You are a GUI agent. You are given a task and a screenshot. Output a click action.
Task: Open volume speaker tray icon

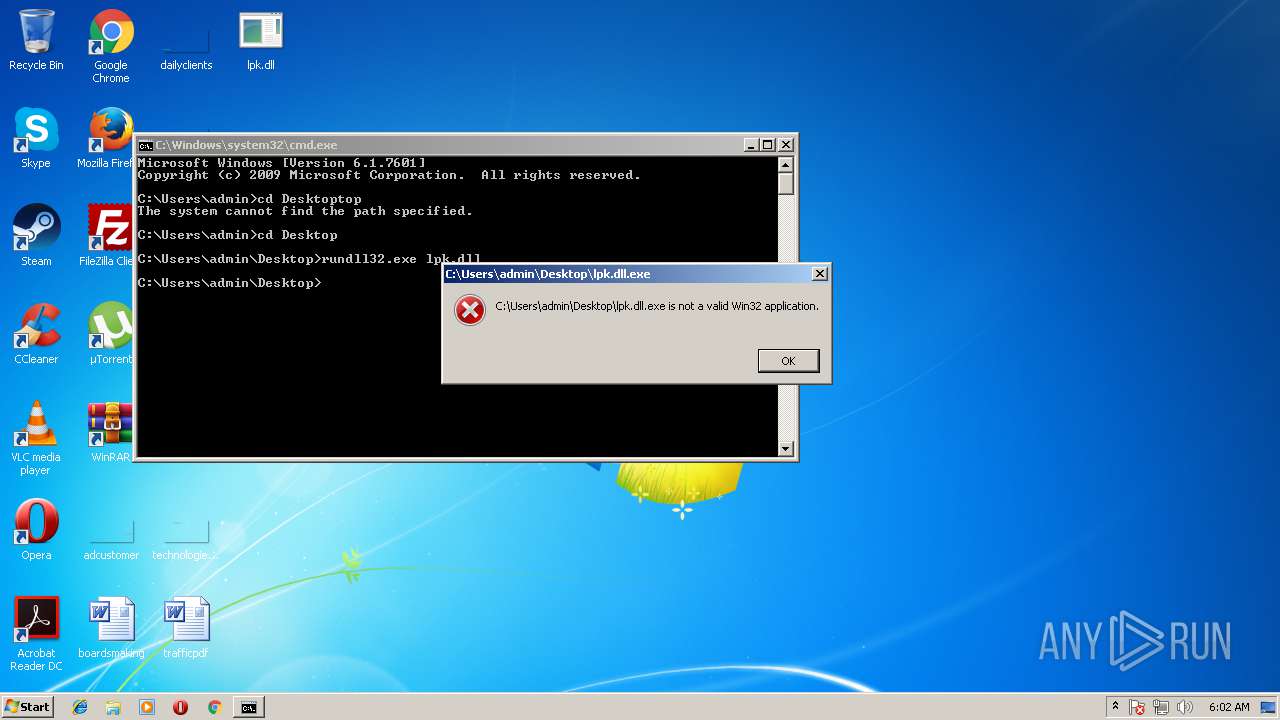pos(1185,707)
